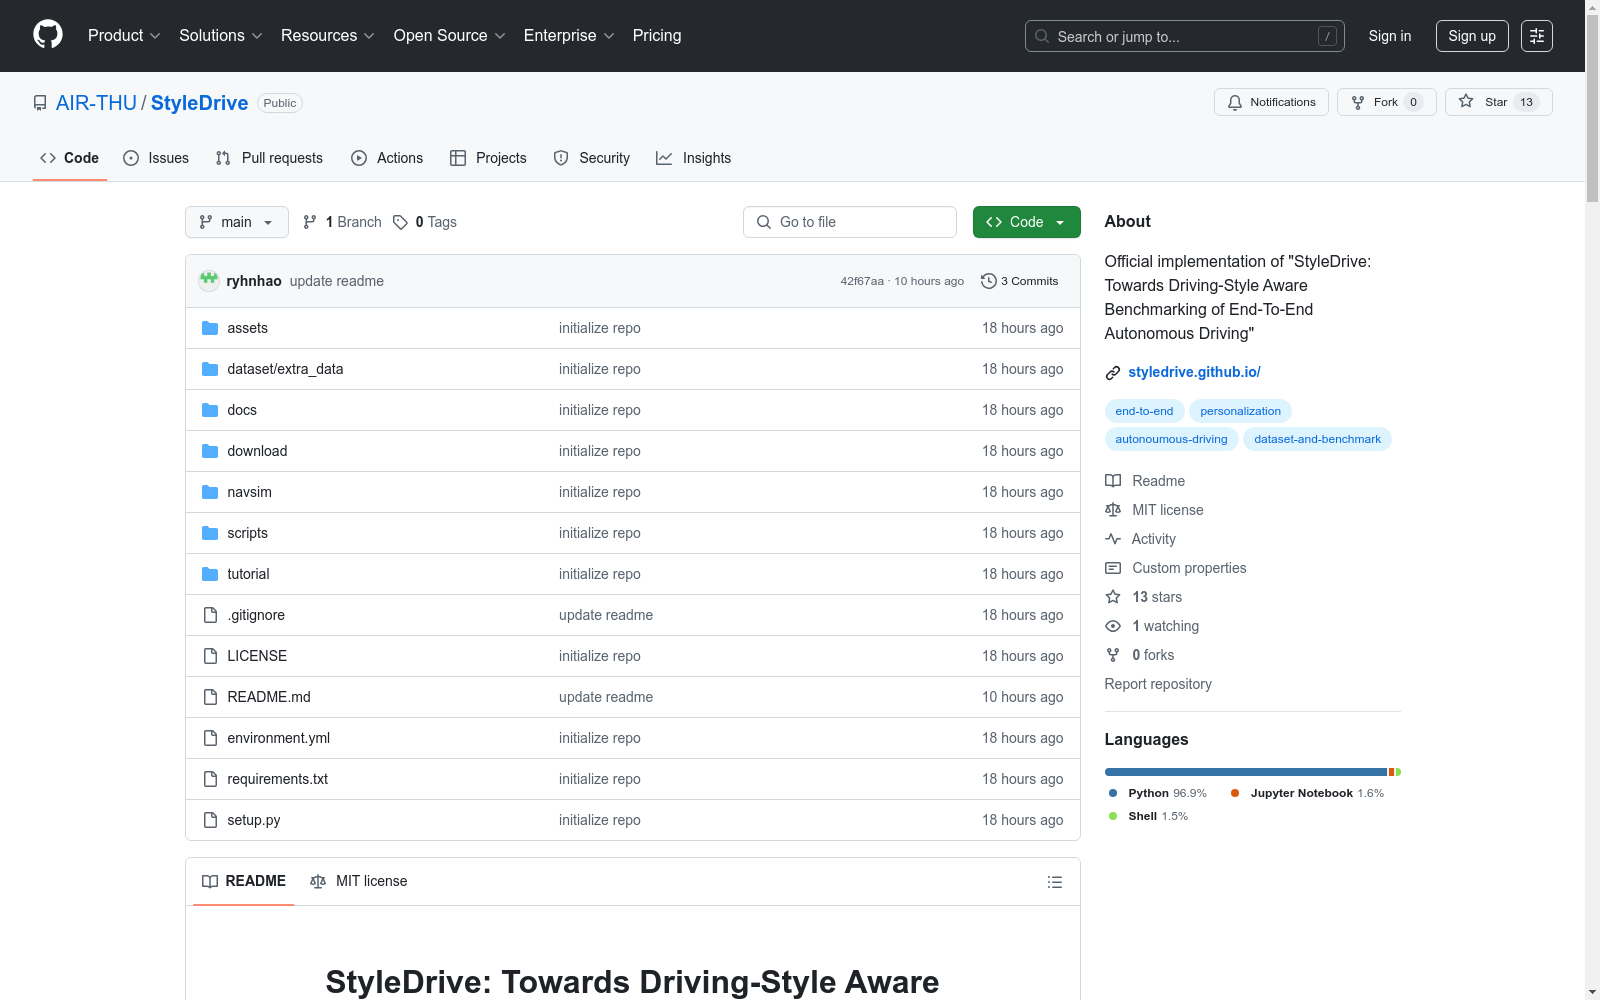Click the tag icon next to 0 Tags

pos(400,222)
